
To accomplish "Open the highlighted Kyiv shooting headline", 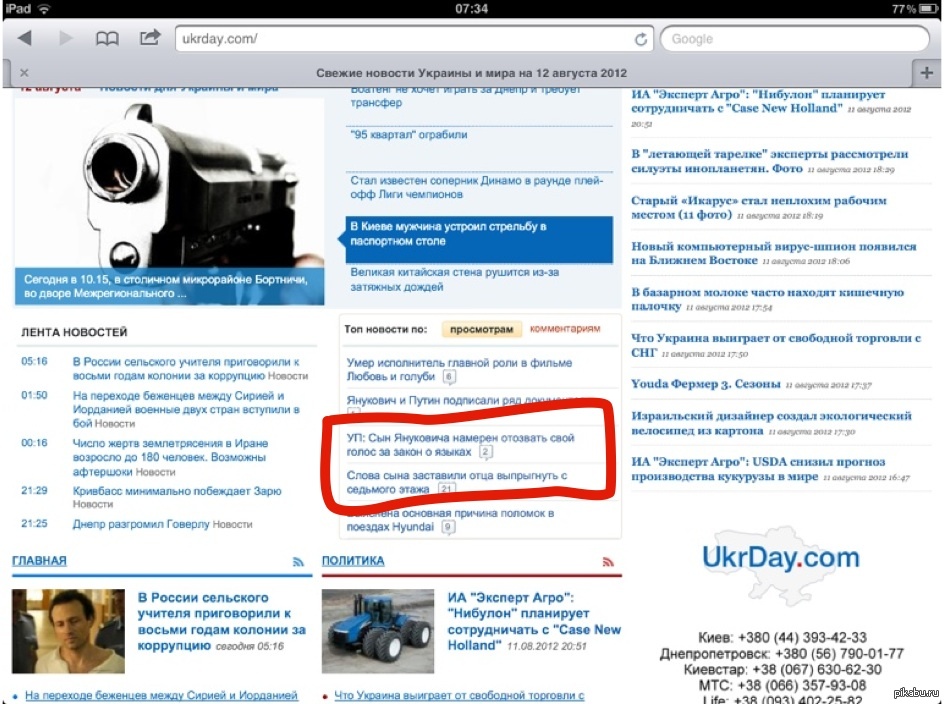I will coord(448,235).
